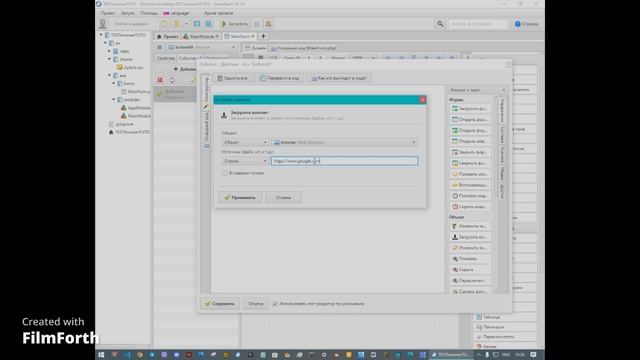640x360 pixels.
Task: Open the browser object selection dropdown
Action: tap(344, 142)
